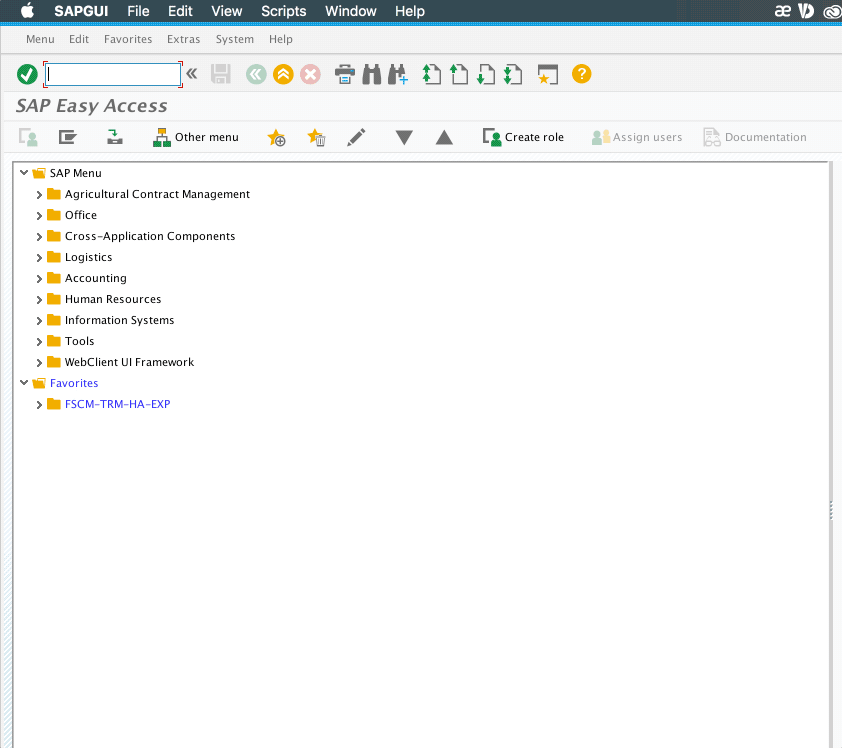
Task: Click the green Back arrow icon
Action: [x=256, y=74]
